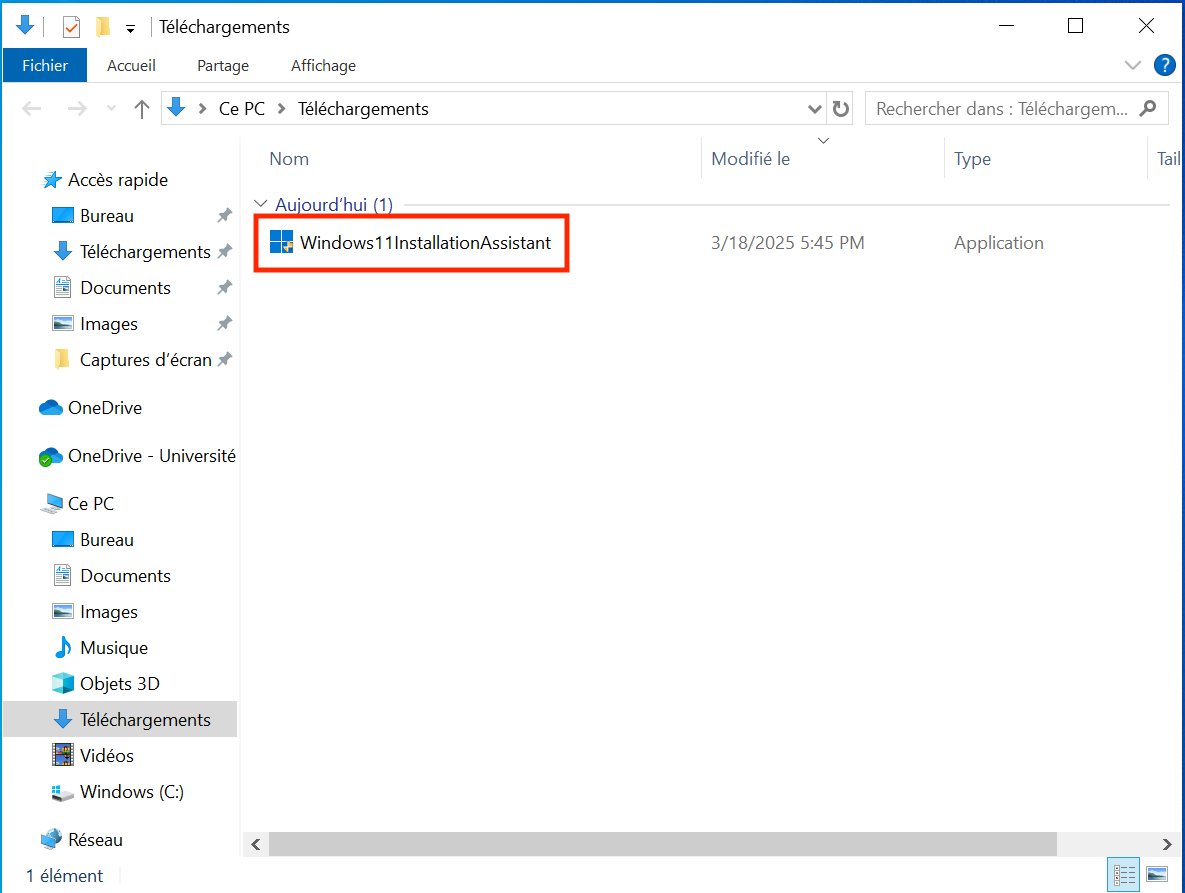Expand the ribbon with chevron arrow

click(x=1133, y=66)
